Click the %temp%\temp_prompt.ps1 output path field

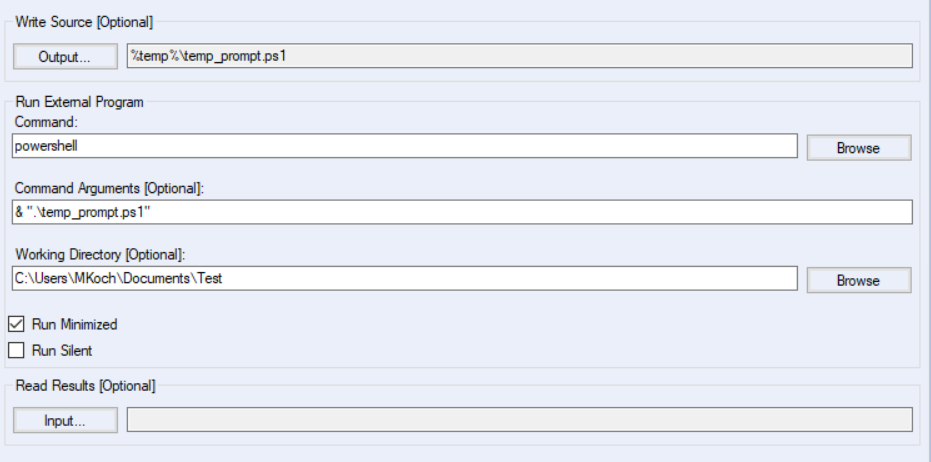[x=520, y=56]
